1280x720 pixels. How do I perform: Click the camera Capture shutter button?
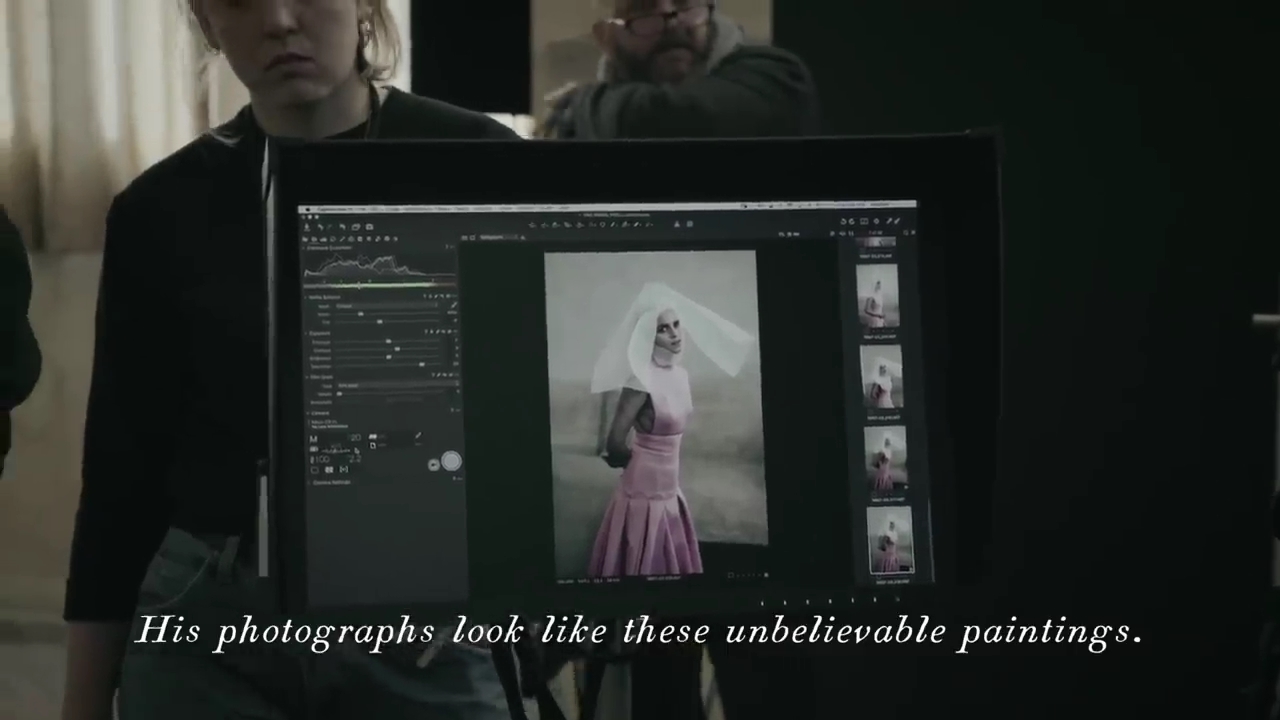[451, 461]
